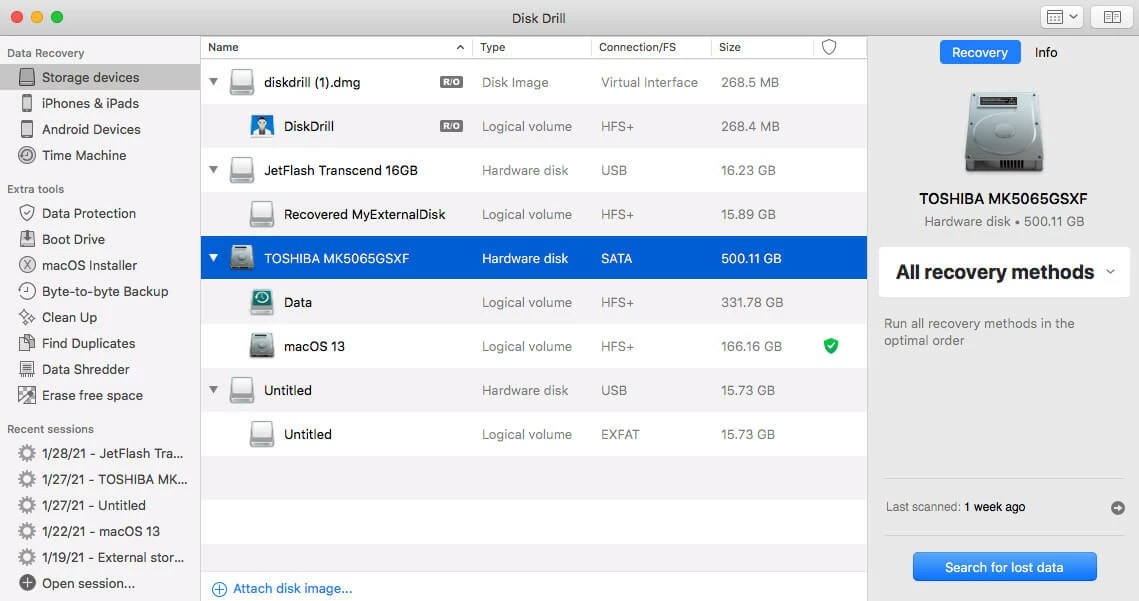Screen dimensions: 1139x601
Task: Load session 1/19/21 External storage
Action: pyautogui.click(x=113, y=558)
